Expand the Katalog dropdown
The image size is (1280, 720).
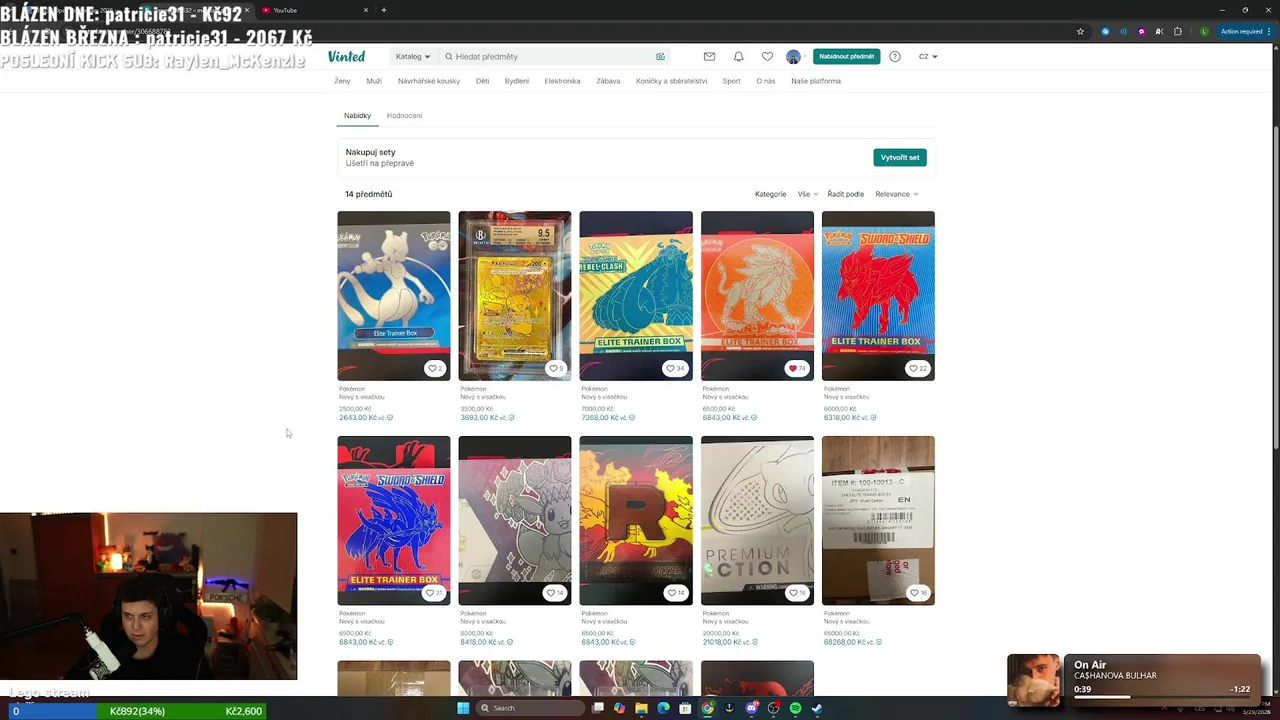tap(412, 57)
